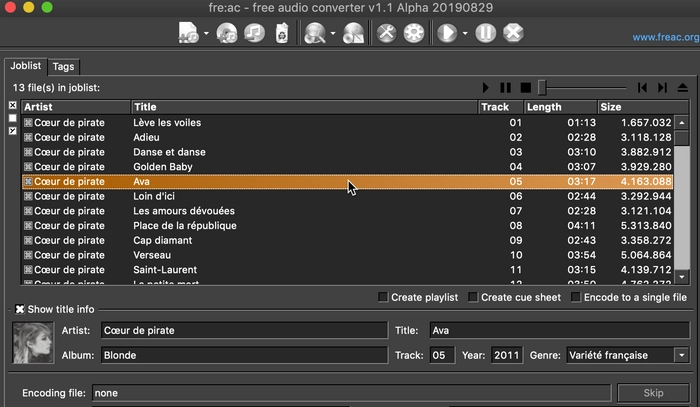700x407 pixels.
Task: Toggle checkbox for Verseau track
Action: pos(28,255)
